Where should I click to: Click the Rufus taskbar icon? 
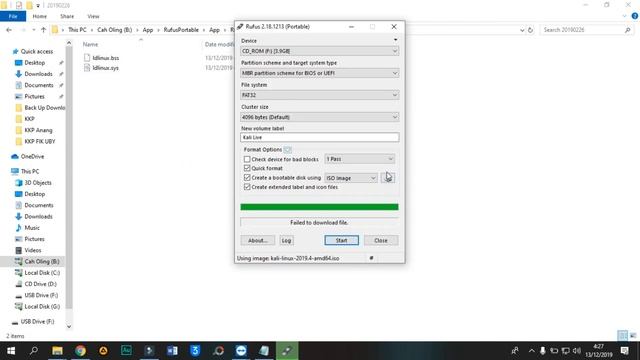point(287,351)
